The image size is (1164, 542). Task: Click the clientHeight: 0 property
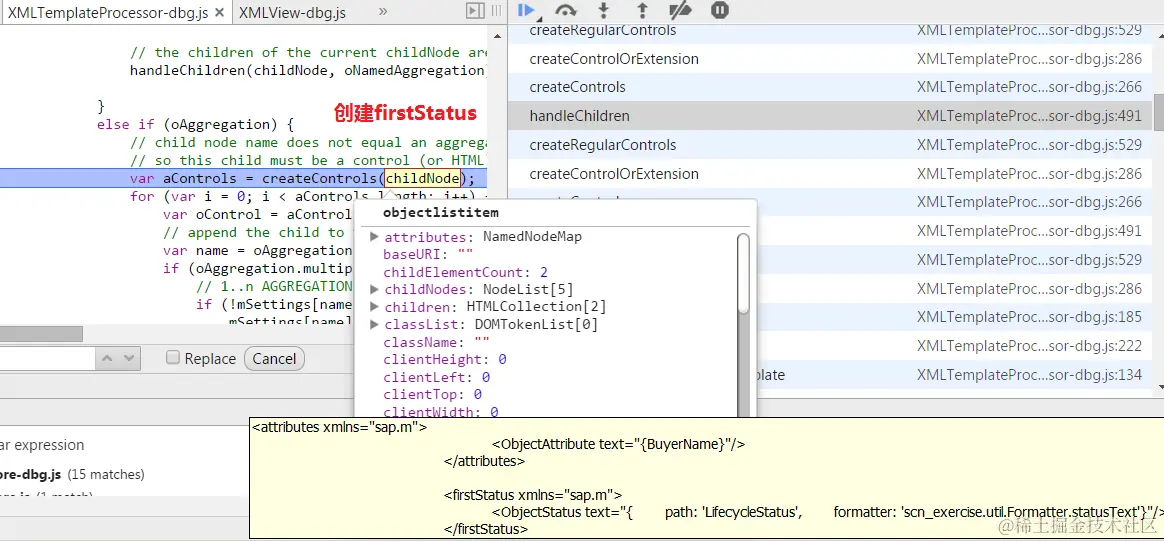(445, 359)
